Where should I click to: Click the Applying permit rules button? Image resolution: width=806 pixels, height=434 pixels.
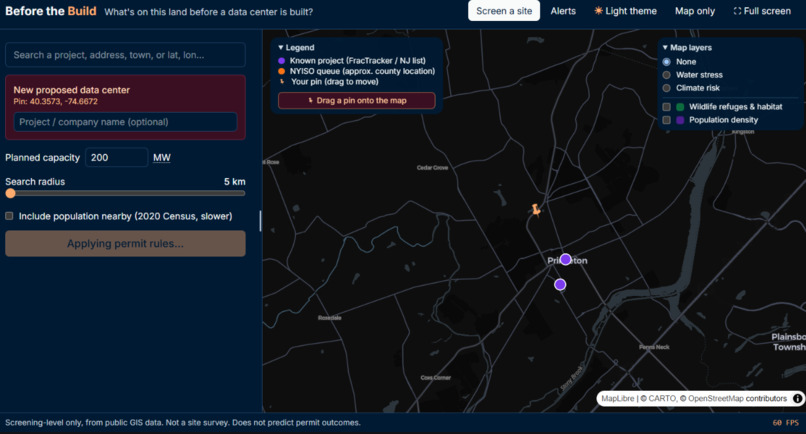125,243
